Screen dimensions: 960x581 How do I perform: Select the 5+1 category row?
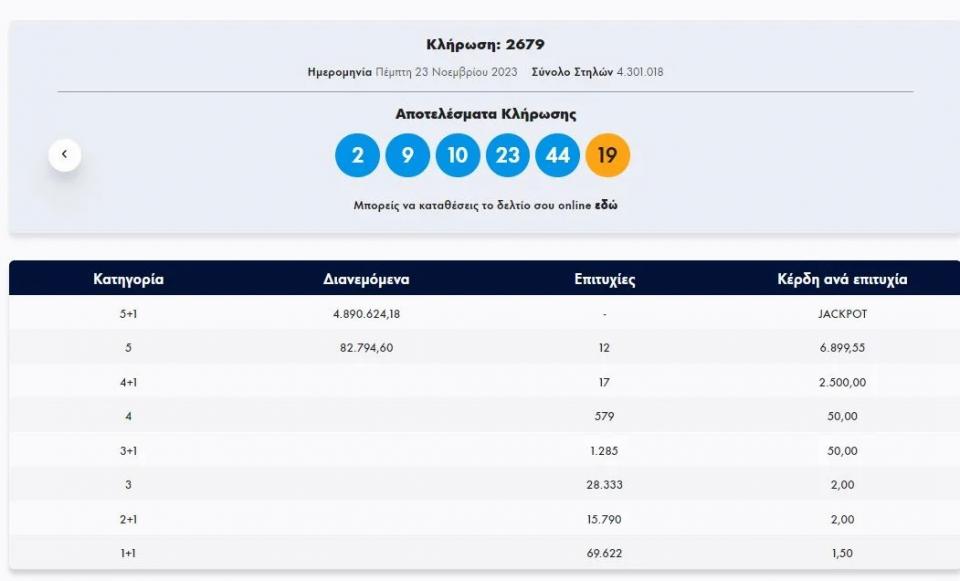pos(128,314)
